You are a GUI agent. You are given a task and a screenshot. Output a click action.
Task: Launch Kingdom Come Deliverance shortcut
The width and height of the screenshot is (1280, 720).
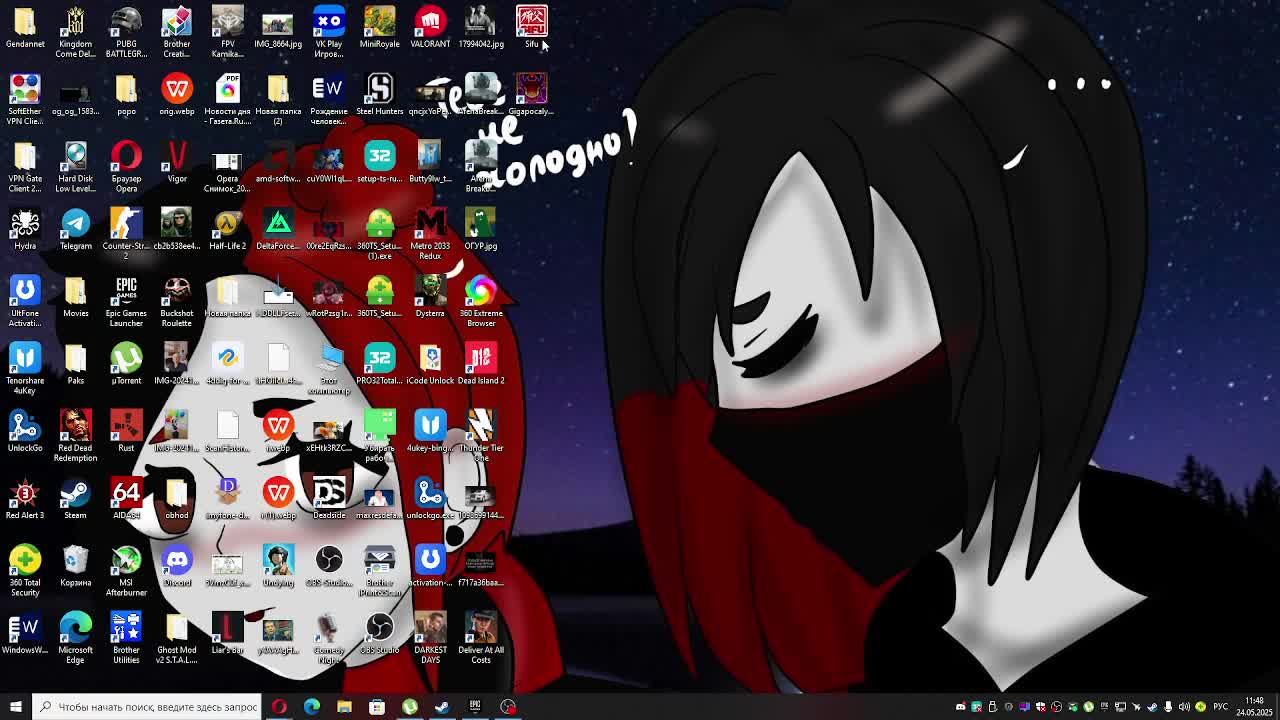tap(75, 32)
